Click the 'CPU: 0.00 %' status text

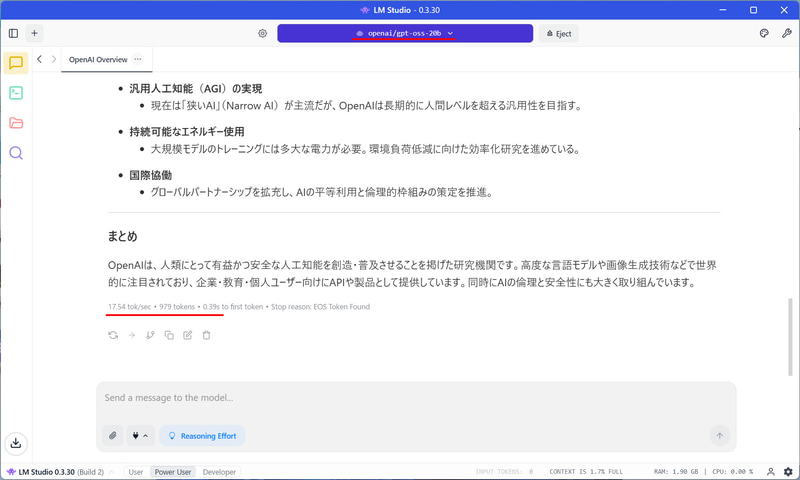(x=733, y=472)
